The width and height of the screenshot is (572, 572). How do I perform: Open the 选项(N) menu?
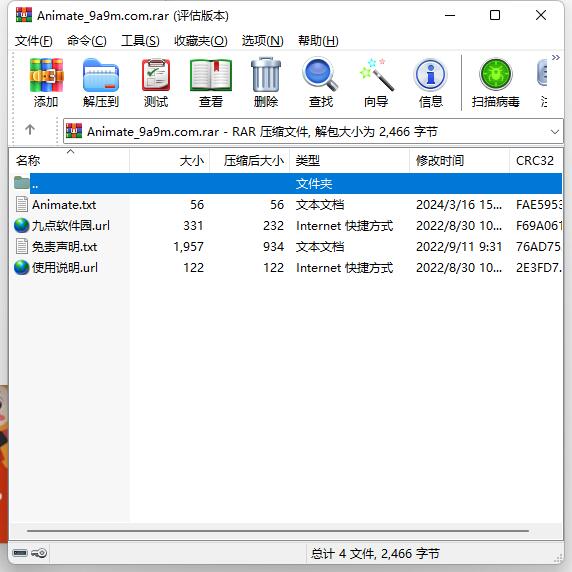pos(263,40)
